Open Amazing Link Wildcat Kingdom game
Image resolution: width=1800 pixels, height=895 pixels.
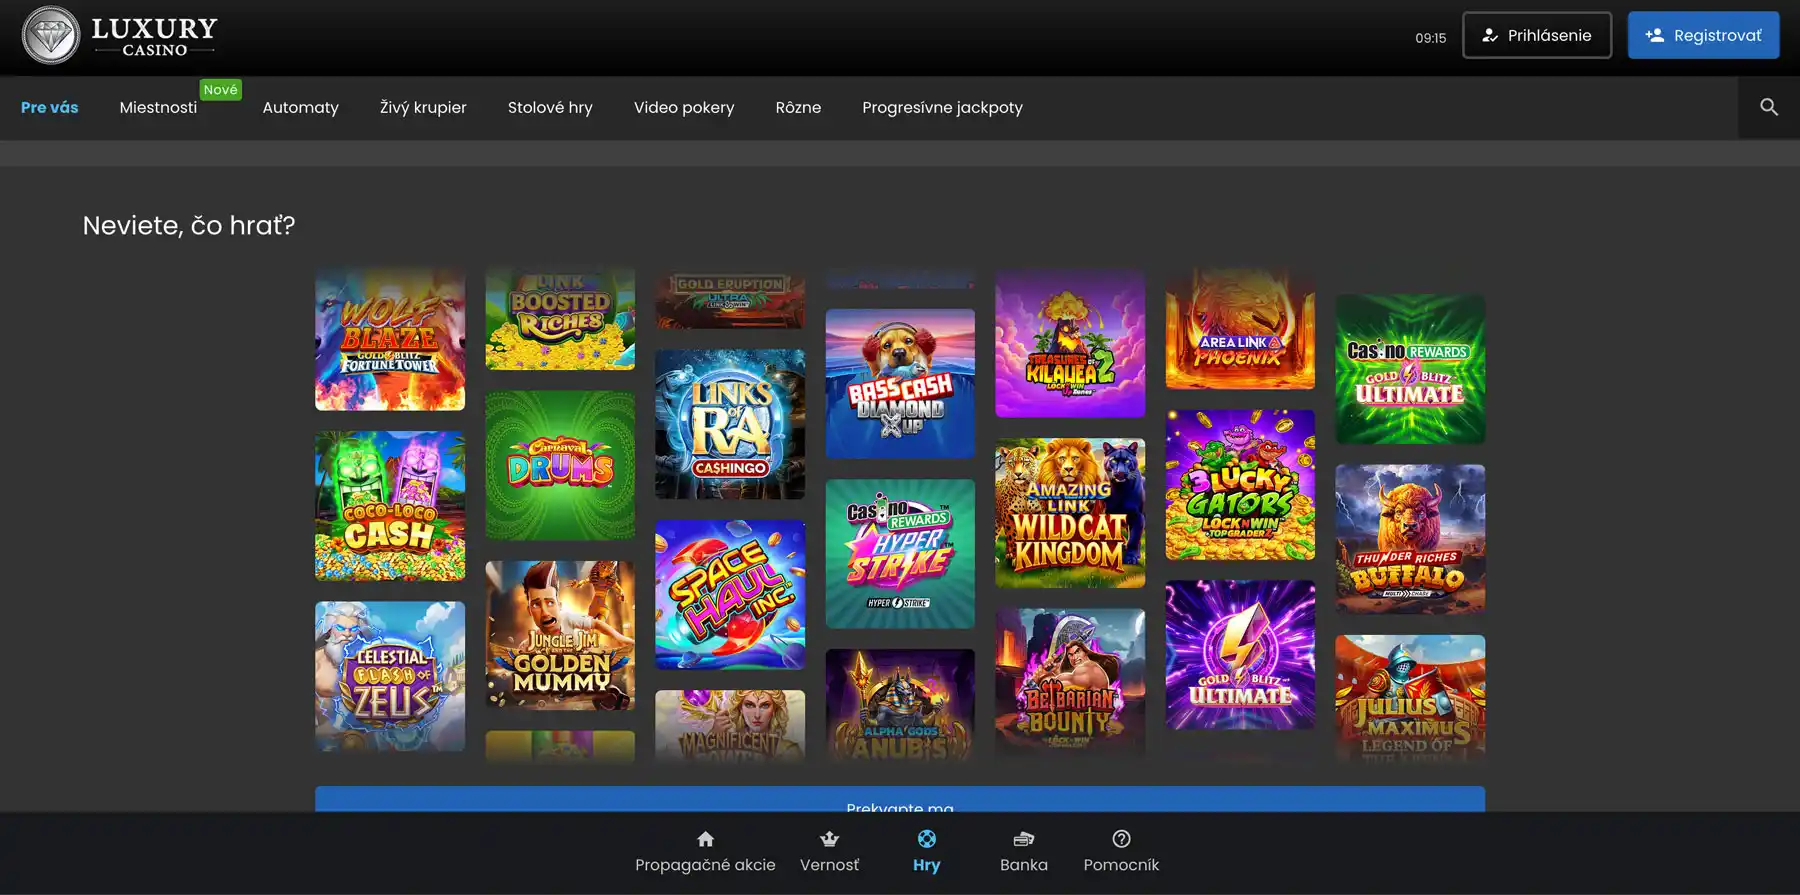[1070, 513]
